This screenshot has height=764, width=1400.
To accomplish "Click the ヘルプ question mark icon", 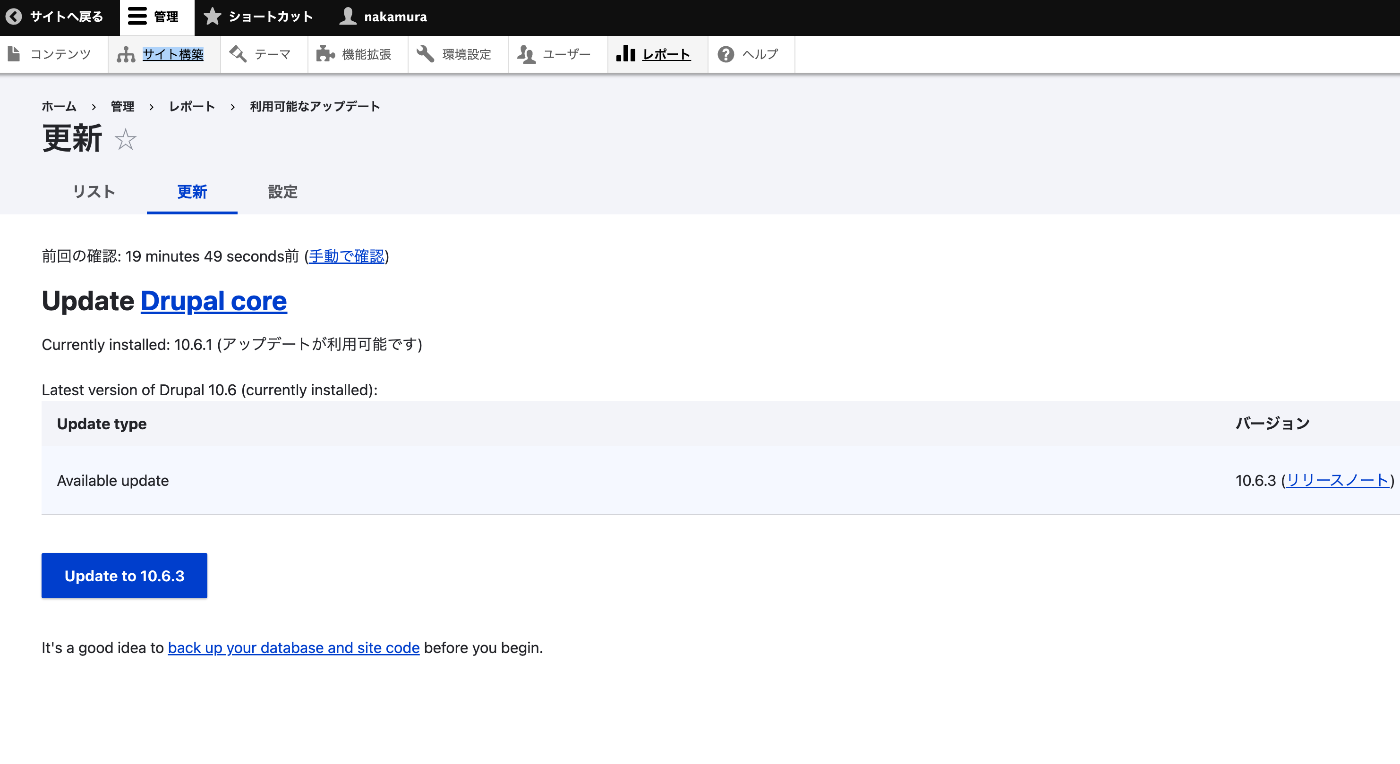I will [x=726, y=54].
